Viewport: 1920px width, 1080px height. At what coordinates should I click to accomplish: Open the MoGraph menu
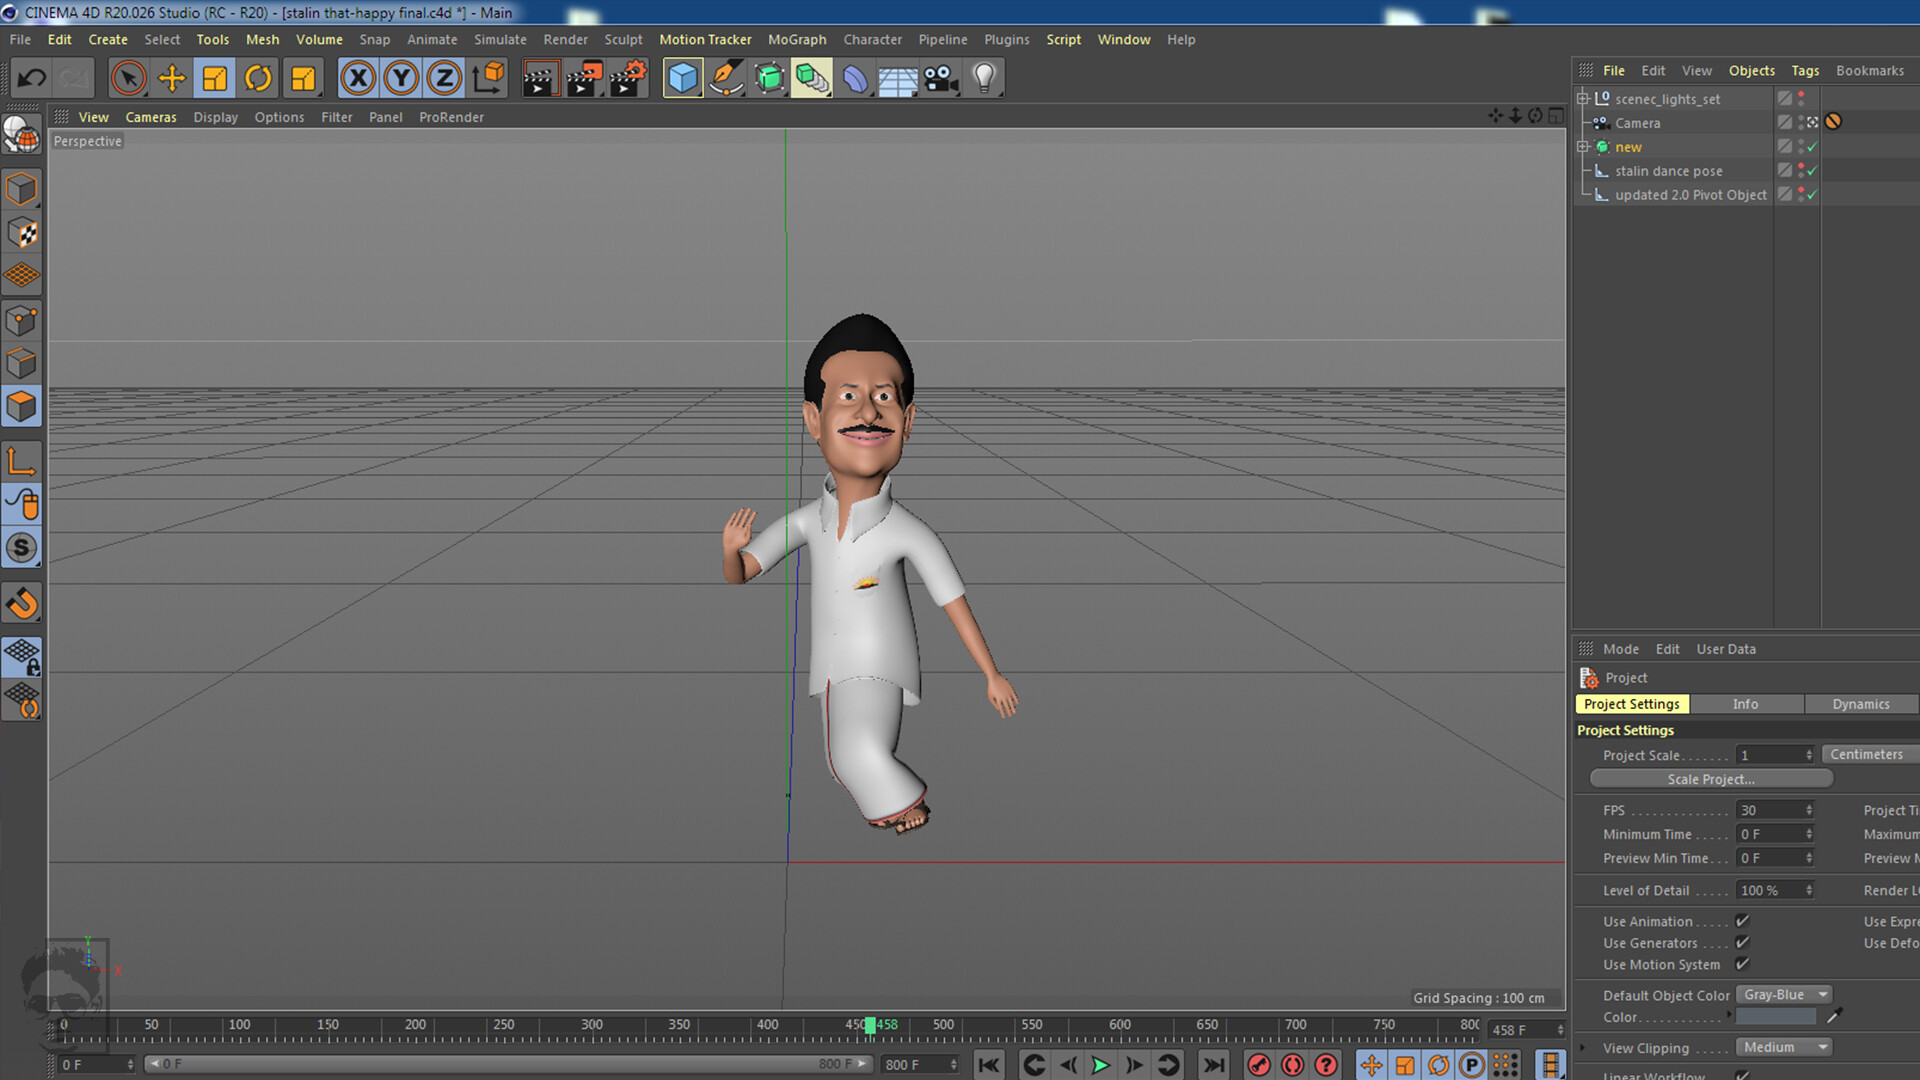click(x=797, y=40)
